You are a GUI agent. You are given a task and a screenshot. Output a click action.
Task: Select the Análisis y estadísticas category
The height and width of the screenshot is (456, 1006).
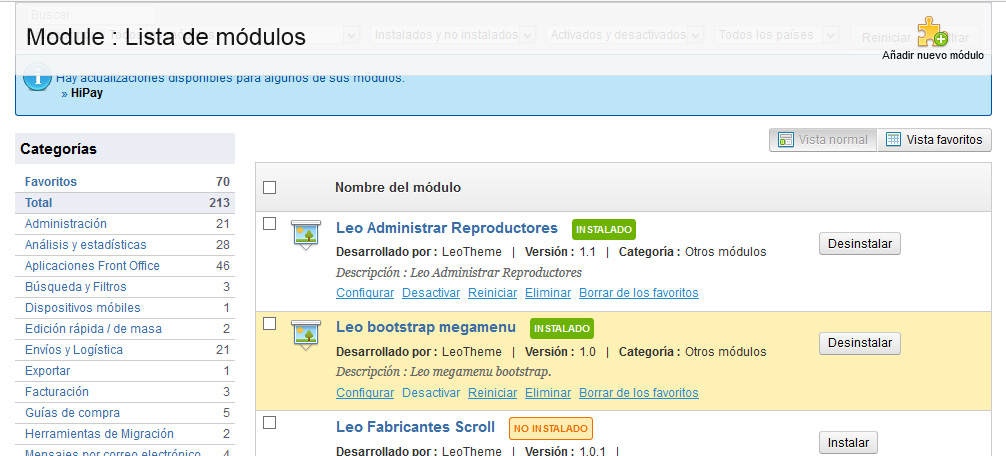(x=125, y=245)
